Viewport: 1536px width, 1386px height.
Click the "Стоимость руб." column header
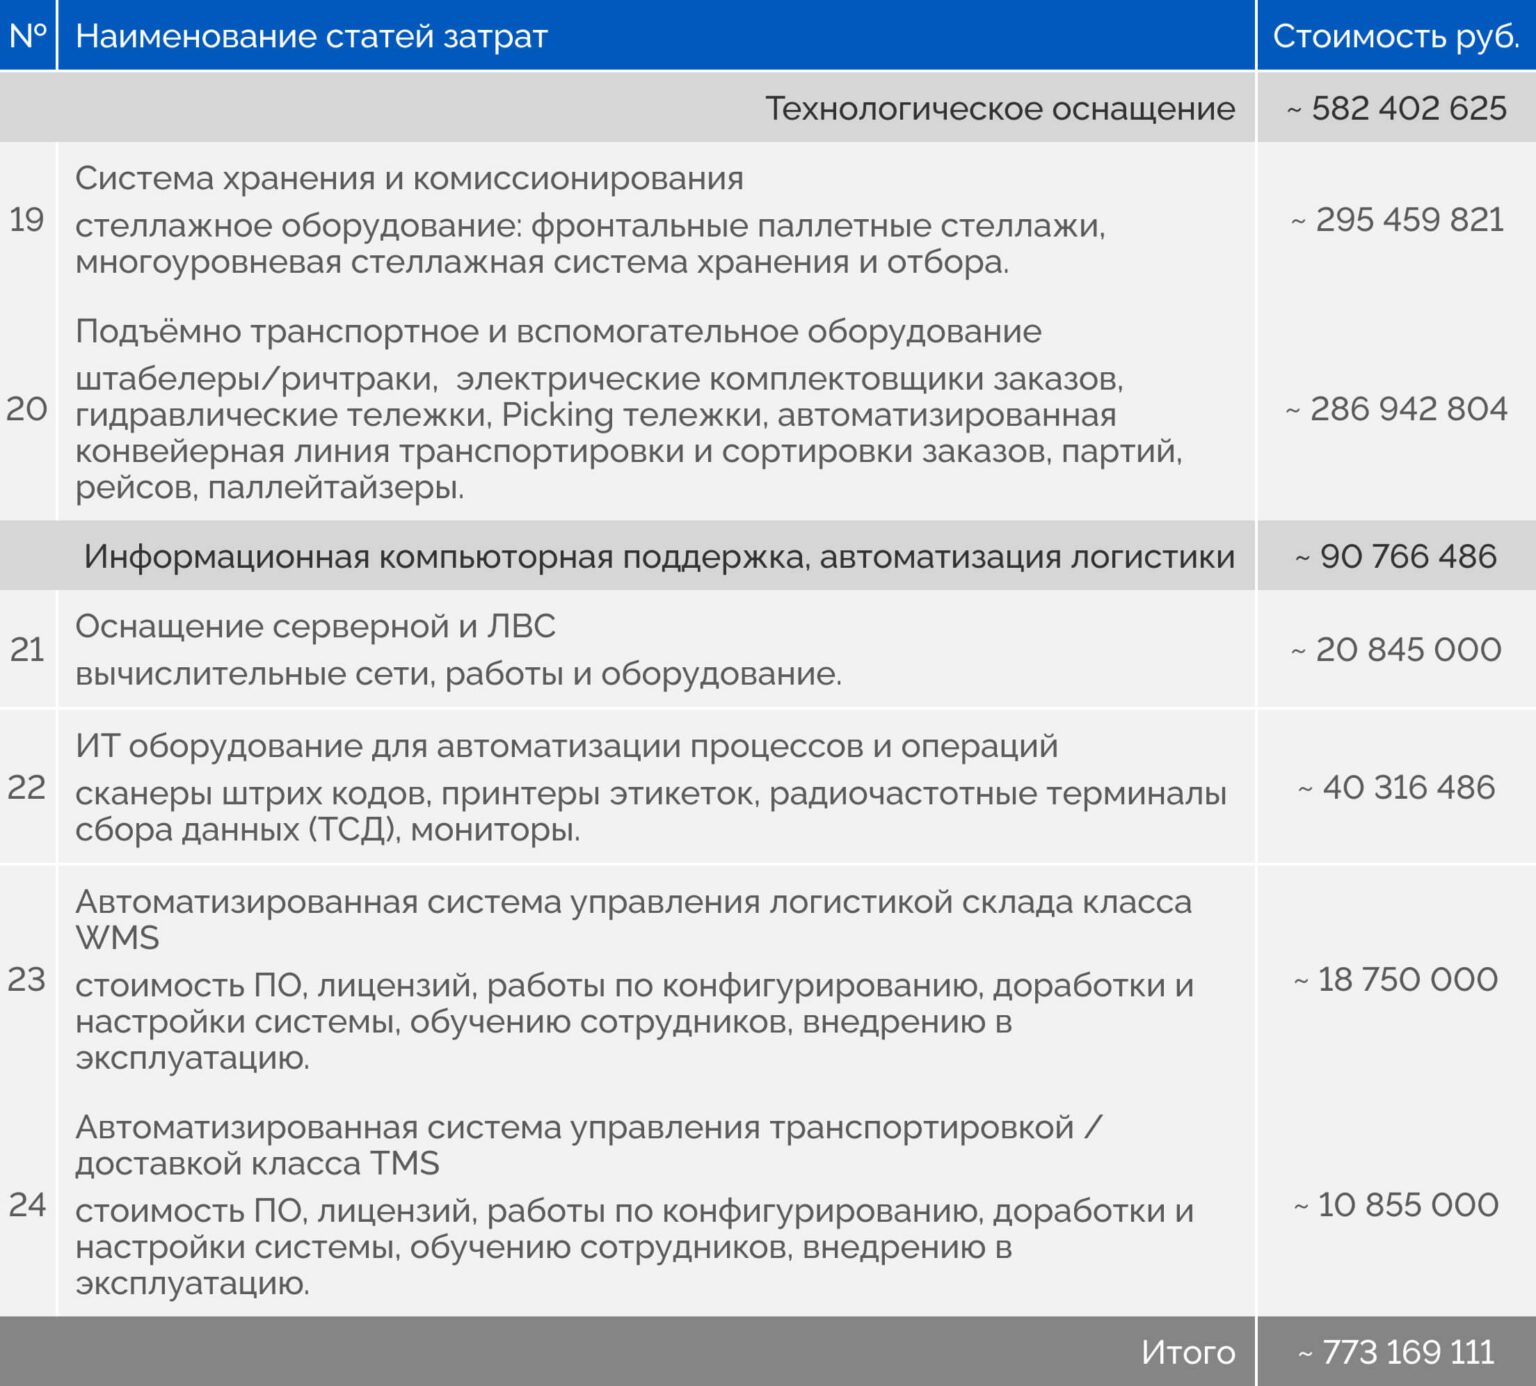[x=1395, y=36]
